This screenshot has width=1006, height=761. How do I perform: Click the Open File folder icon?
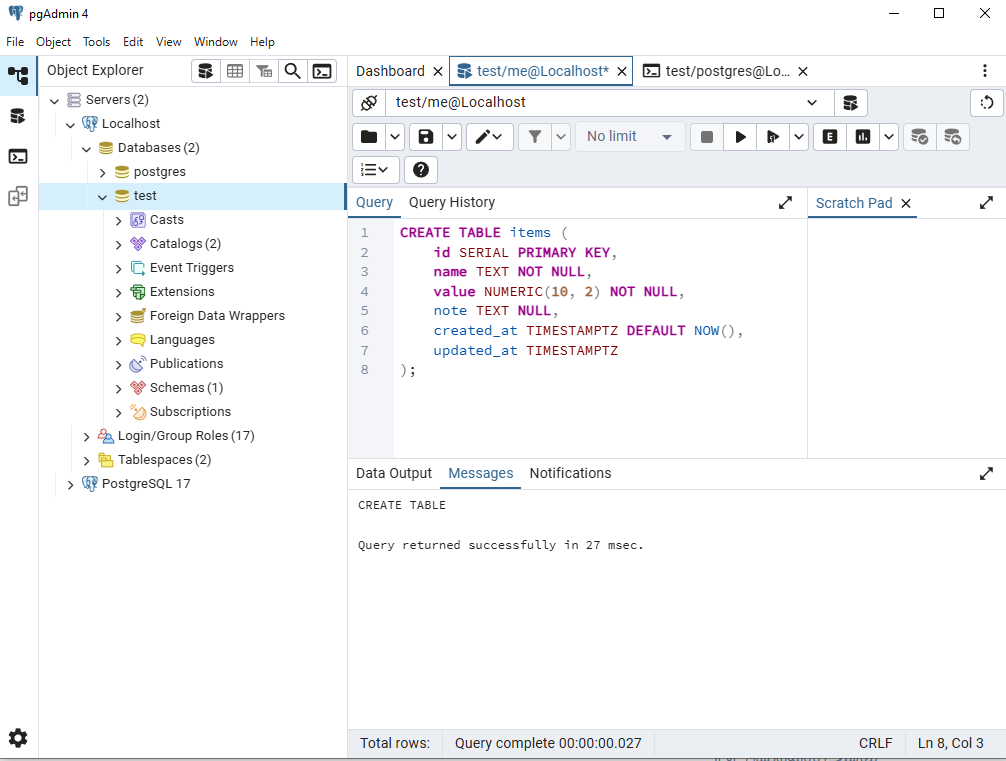(369, 137)
